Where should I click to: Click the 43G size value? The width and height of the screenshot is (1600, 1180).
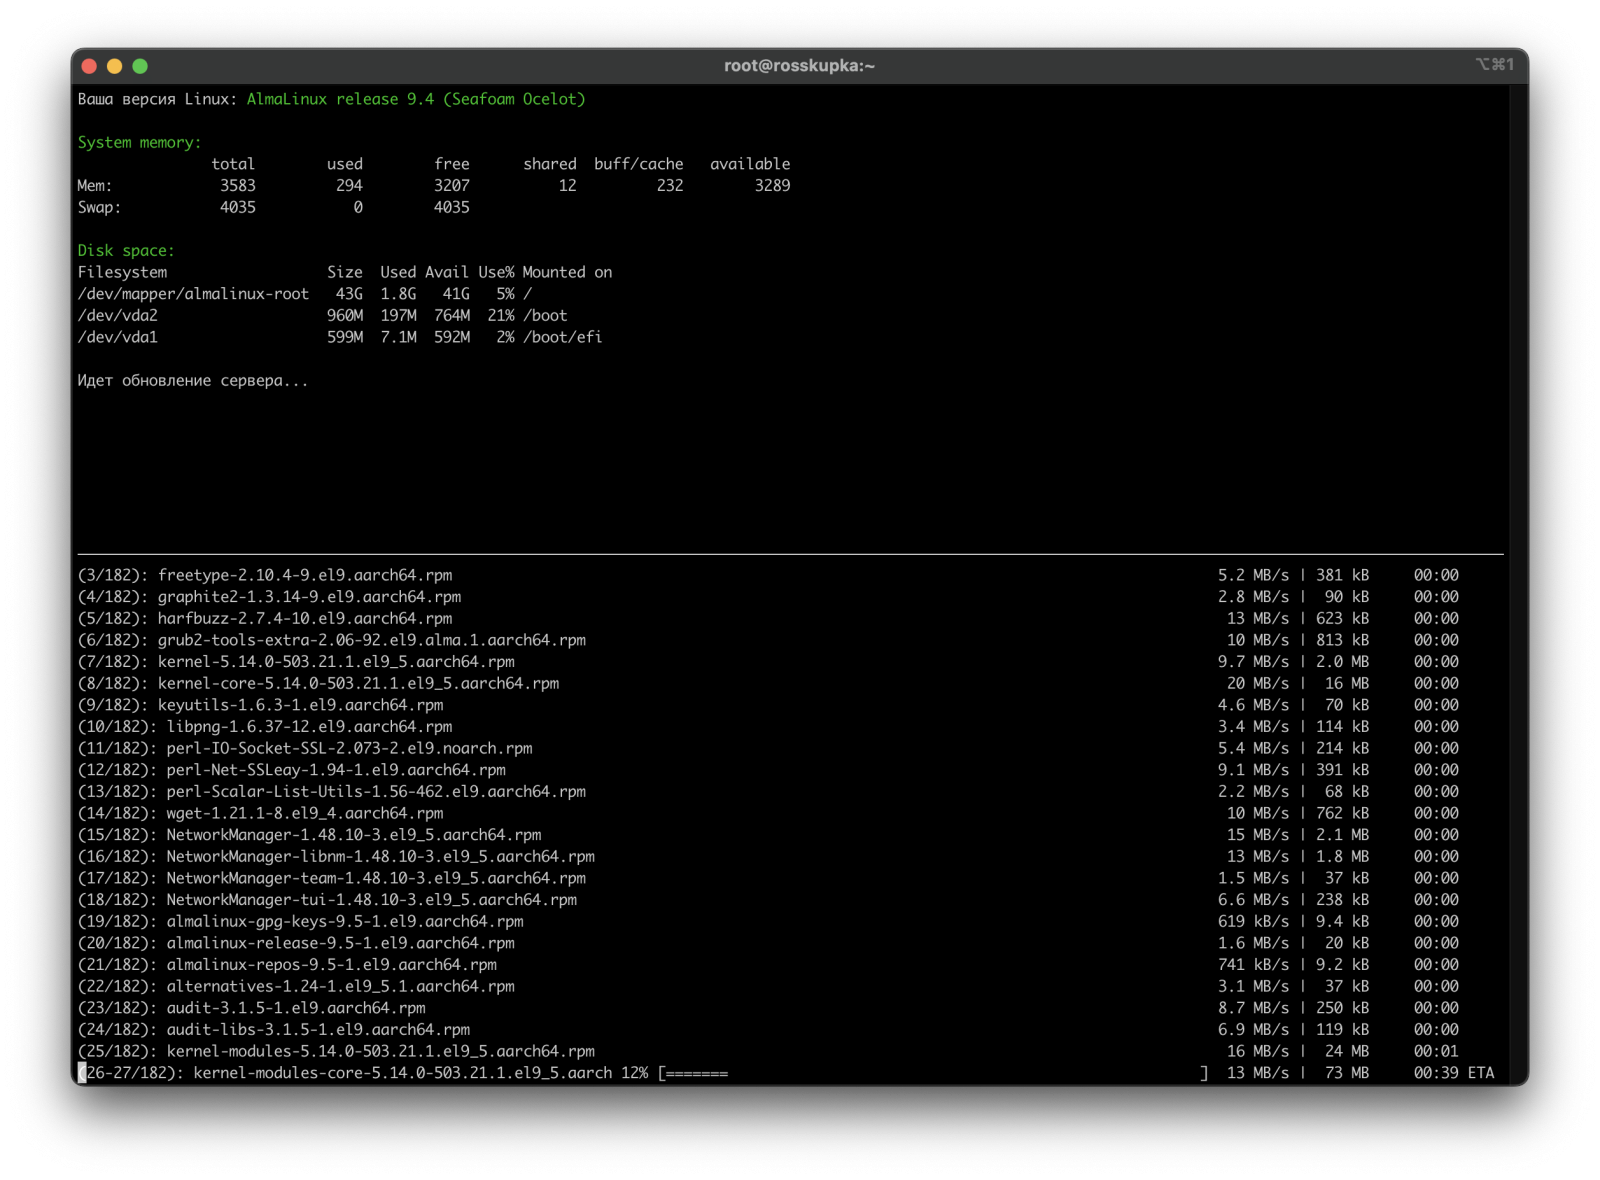pyautogui.click(x=349, y=294)
